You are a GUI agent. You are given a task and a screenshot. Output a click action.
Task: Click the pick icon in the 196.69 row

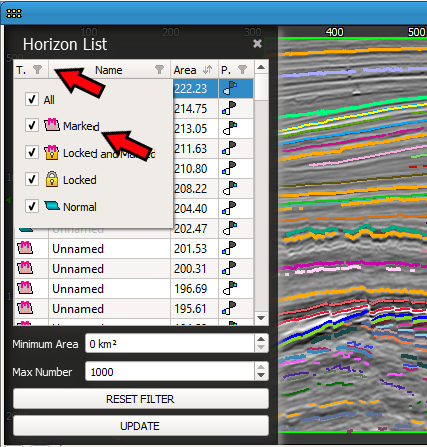(229, 289)
